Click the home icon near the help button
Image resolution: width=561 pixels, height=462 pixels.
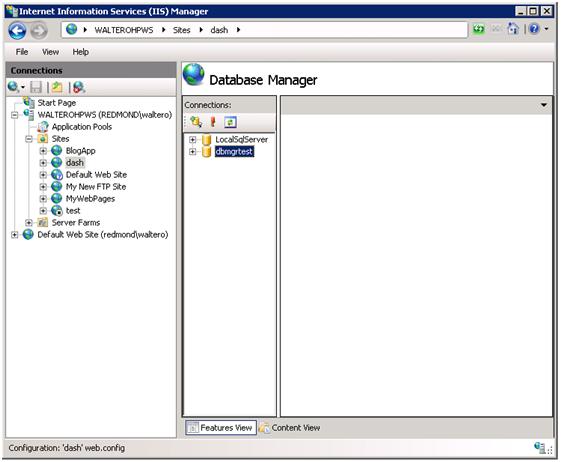[513, 29]
